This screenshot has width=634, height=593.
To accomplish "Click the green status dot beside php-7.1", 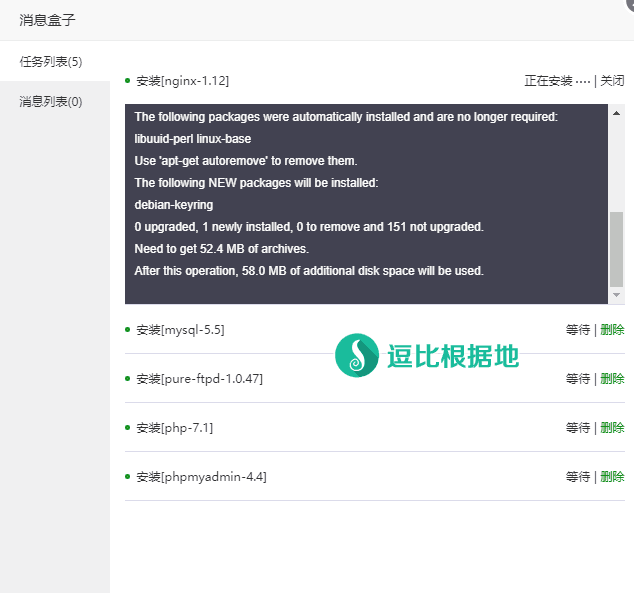I will (x=128, y=427).
